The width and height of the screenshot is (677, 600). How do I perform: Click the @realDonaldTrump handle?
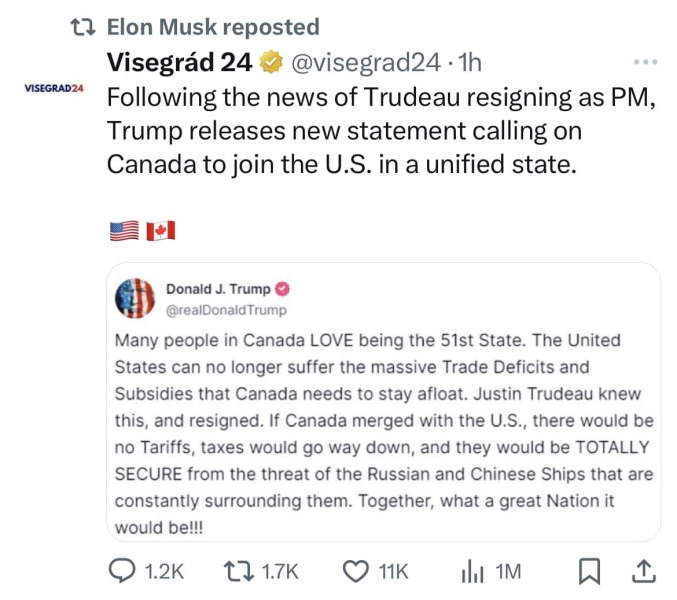pyautogui.click(x=219, y=309)
